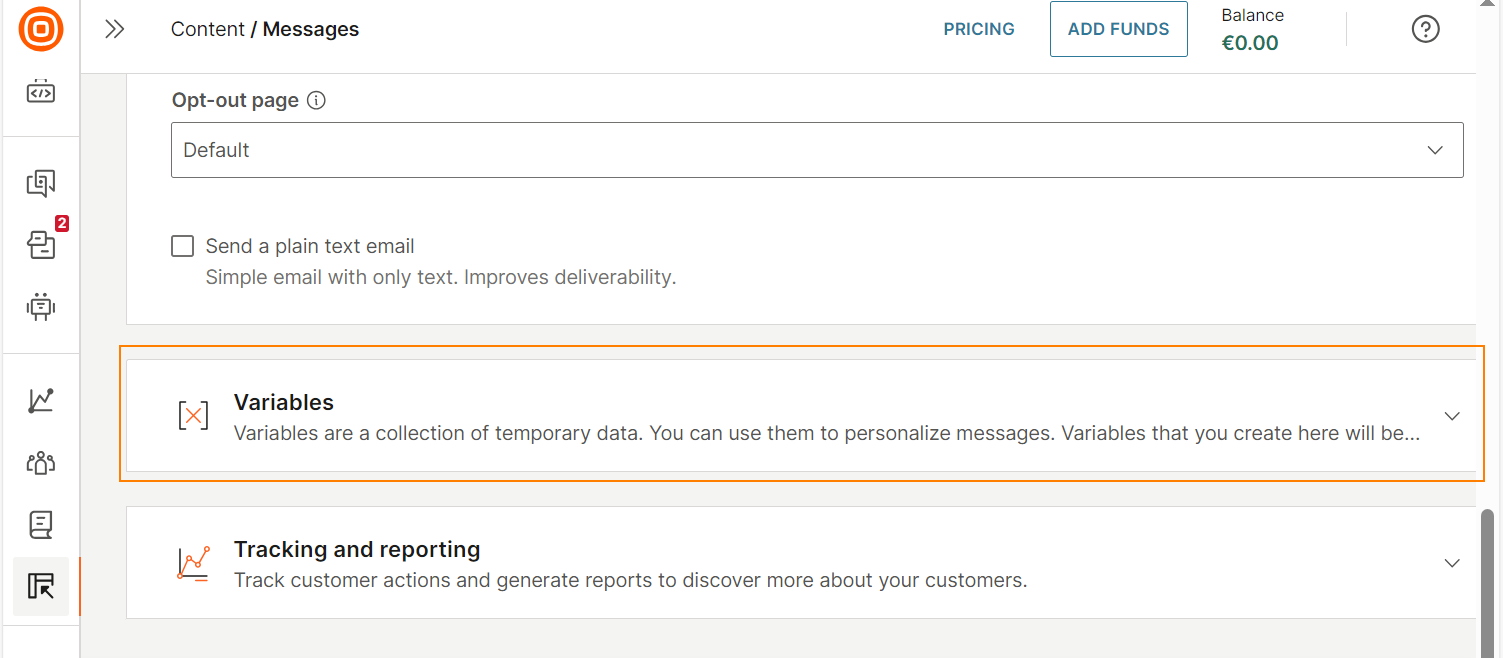1503x658 pixels.
Task: Click the Variables [x] icon
Action: [193, 415]
